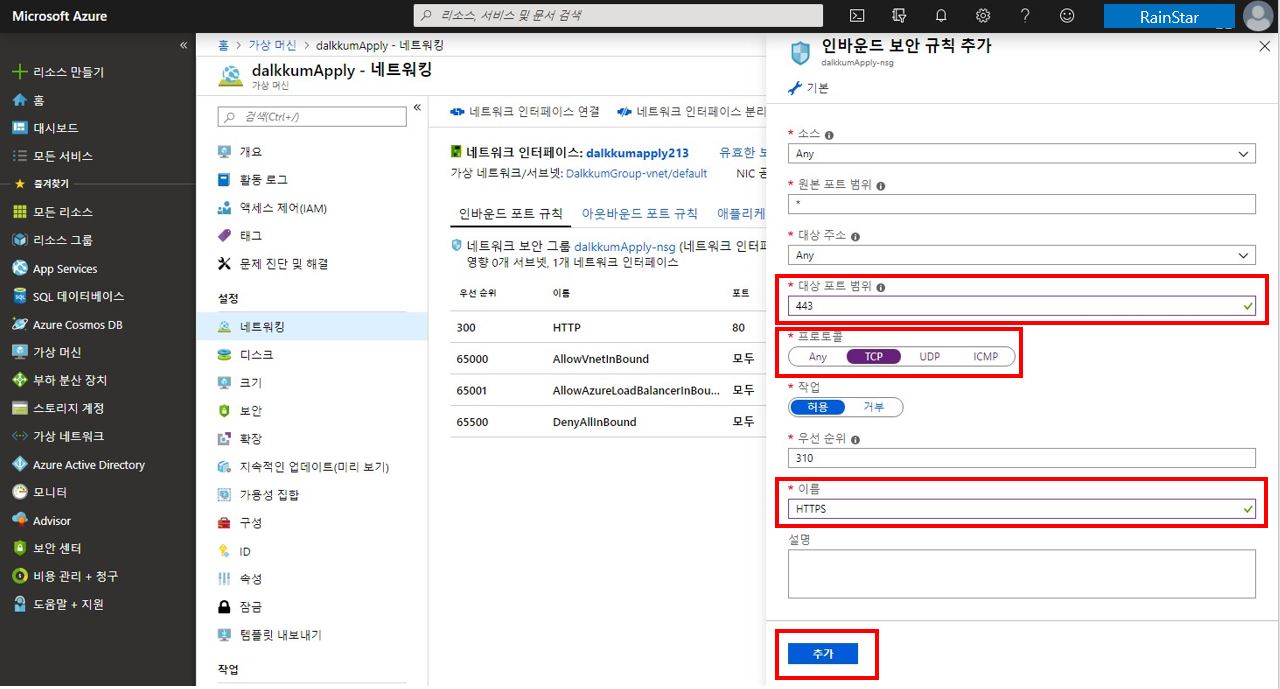Select the AllowVnetInBound rule row
The image size is (1280, 689).
608,359
